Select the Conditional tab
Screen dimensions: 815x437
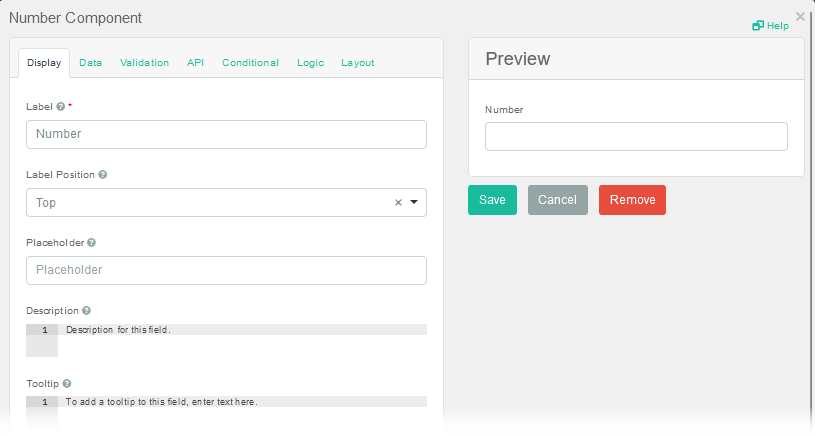click(250, 63)
